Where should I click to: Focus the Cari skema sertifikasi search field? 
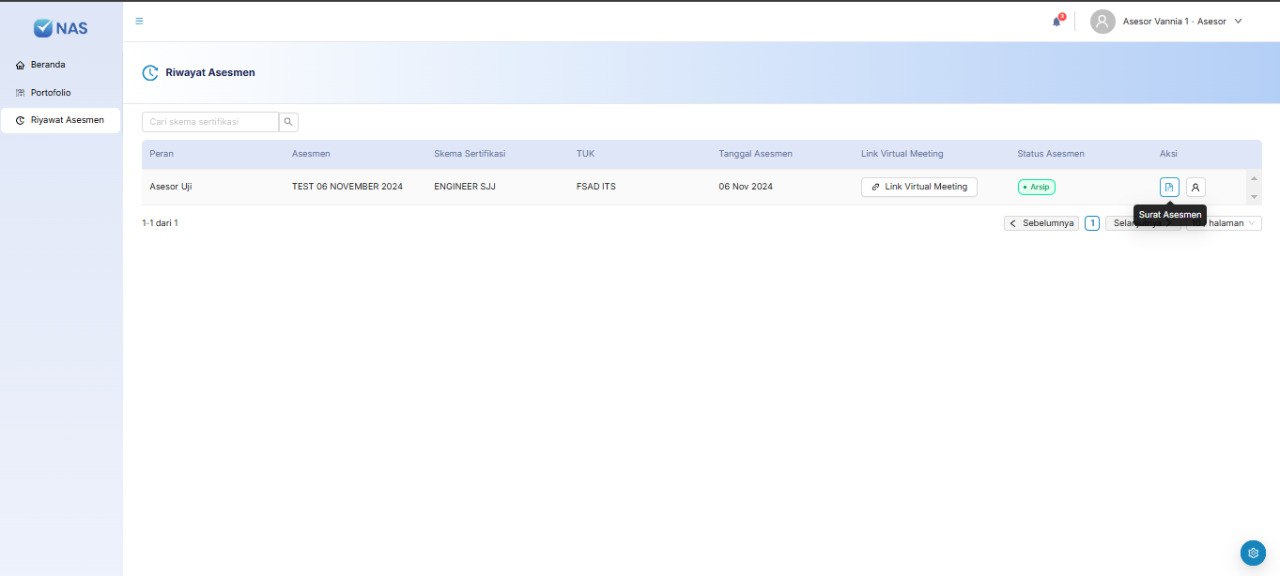[210, 122]
